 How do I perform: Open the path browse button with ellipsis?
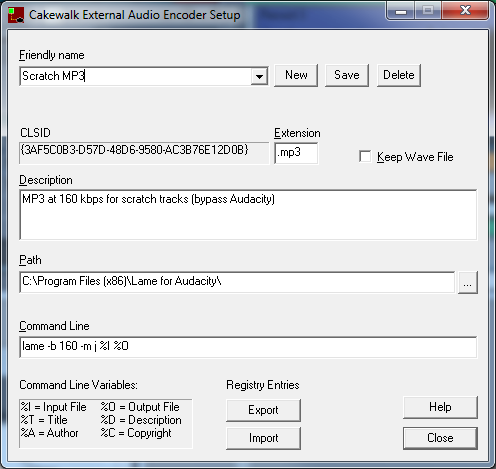click(x=468, y=283)
